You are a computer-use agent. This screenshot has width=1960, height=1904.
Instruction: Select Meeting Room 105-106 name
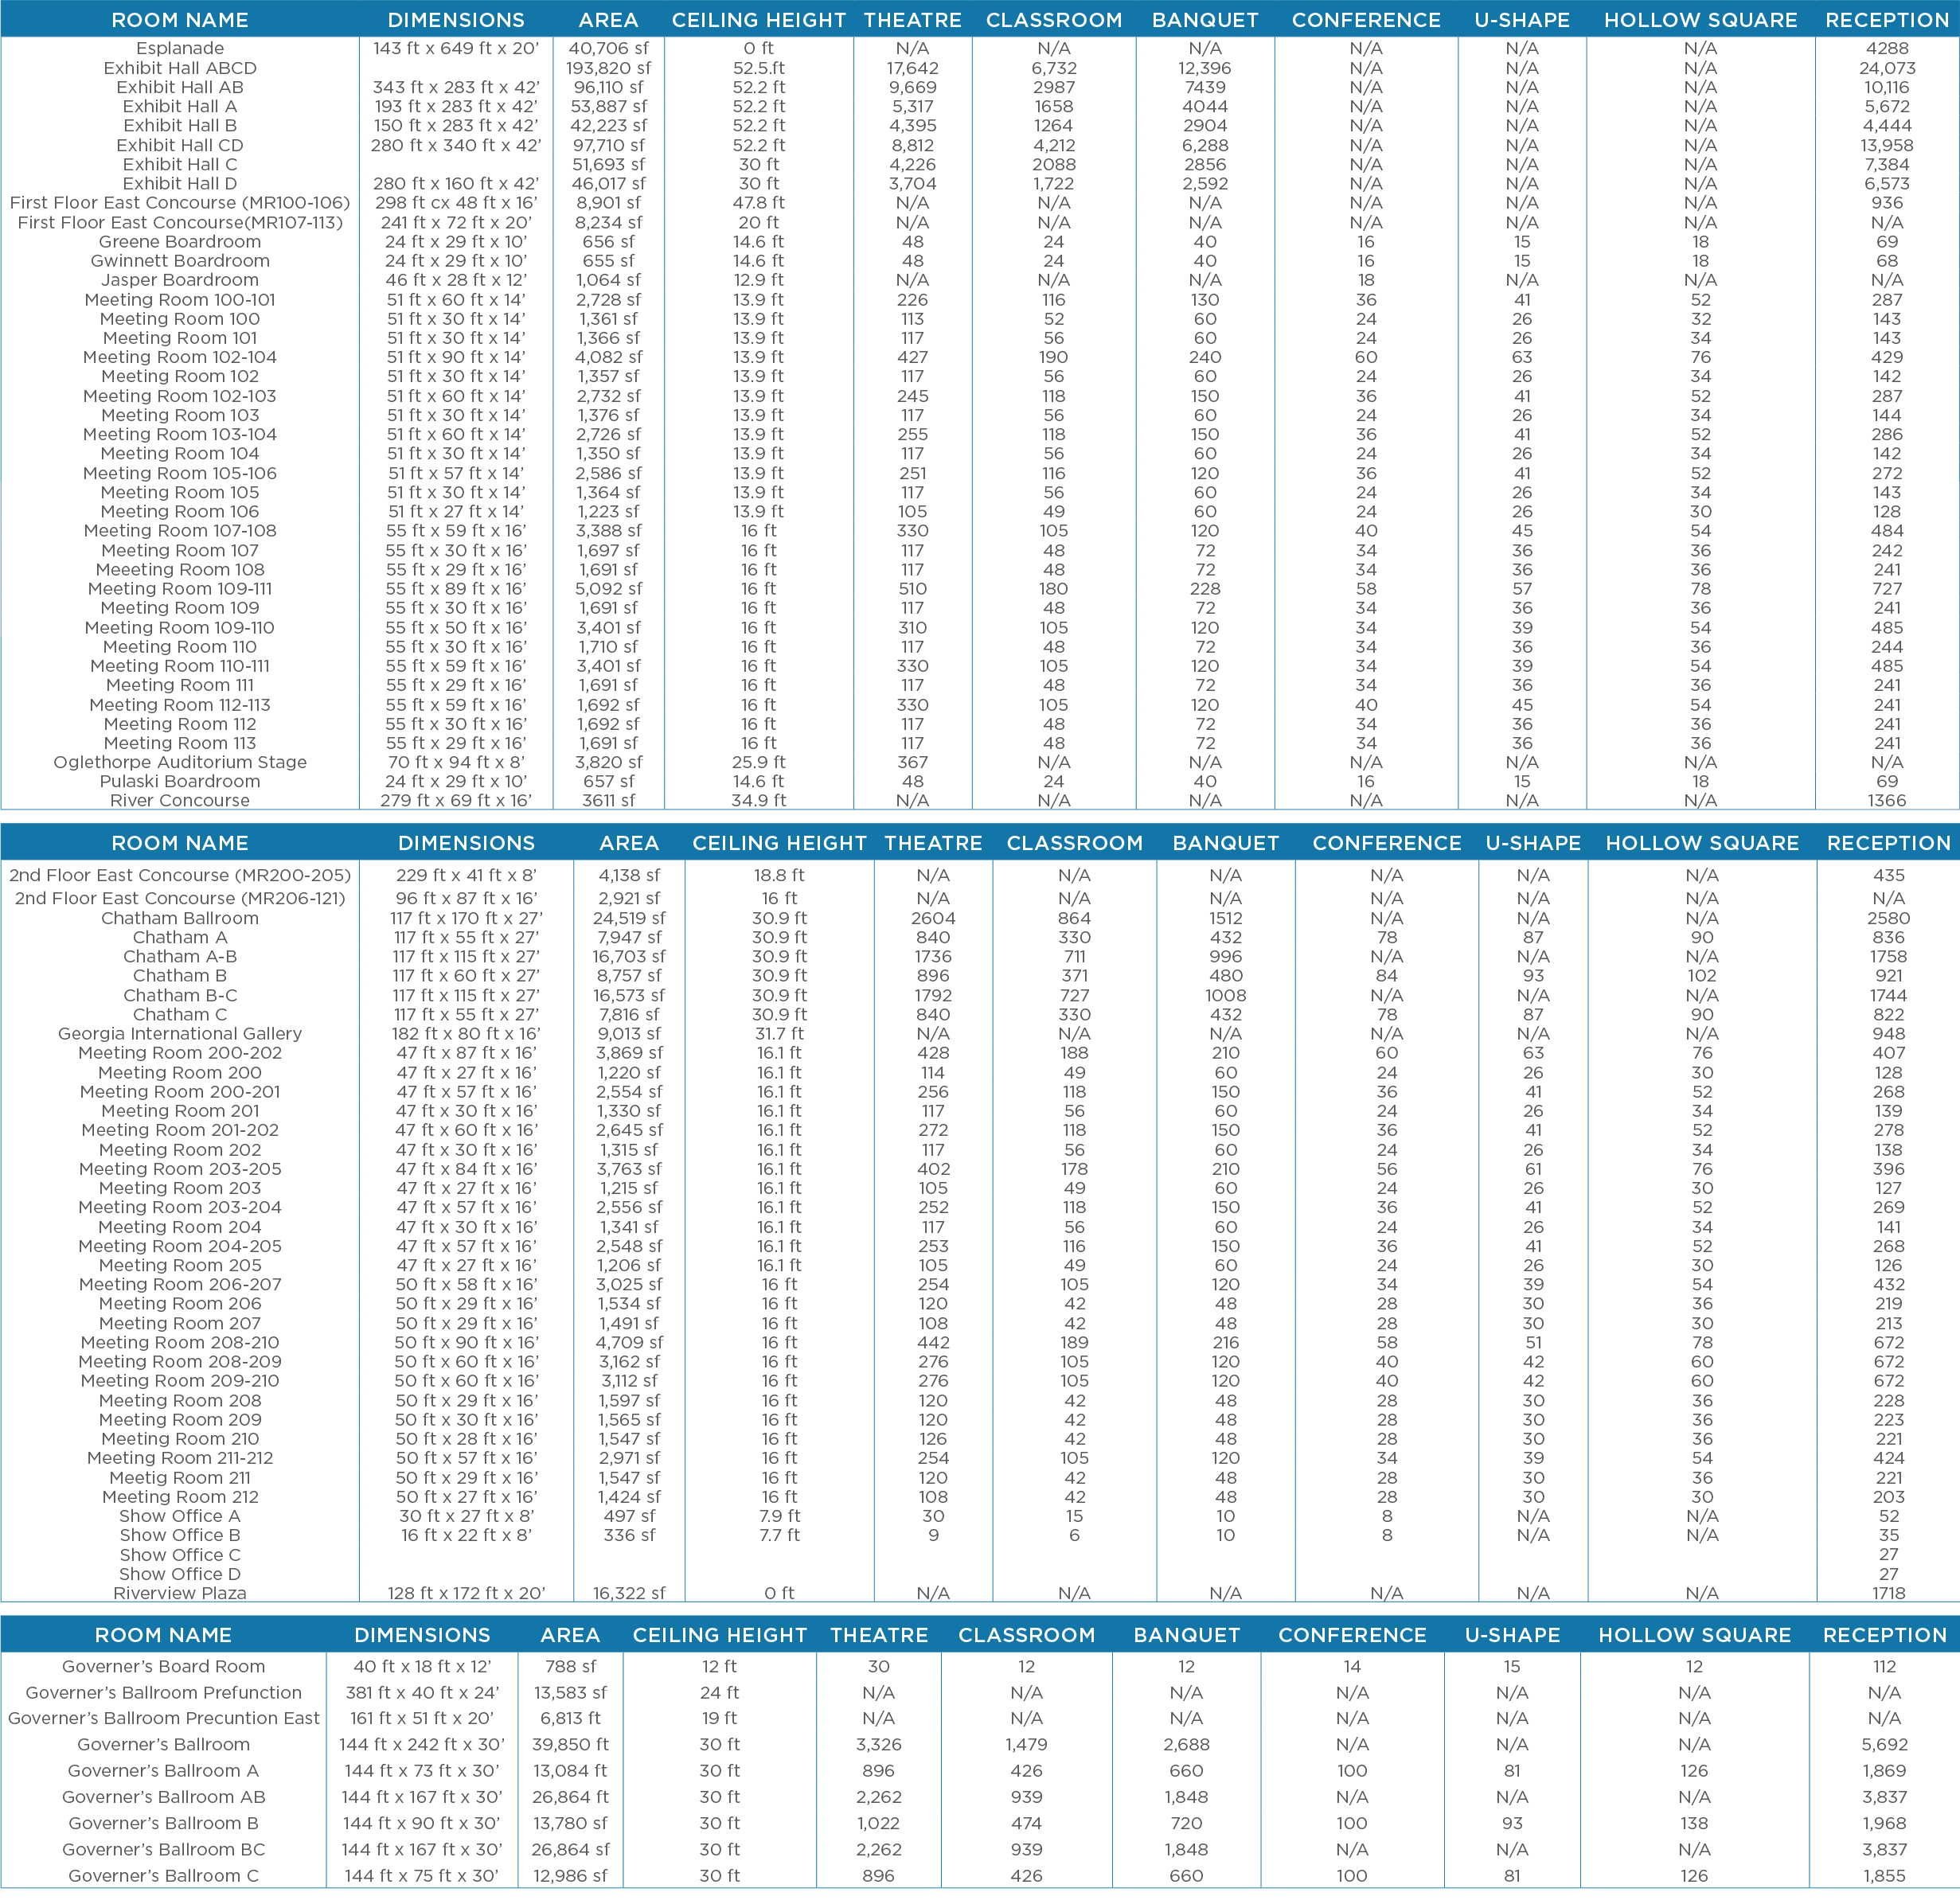[180, 473]
